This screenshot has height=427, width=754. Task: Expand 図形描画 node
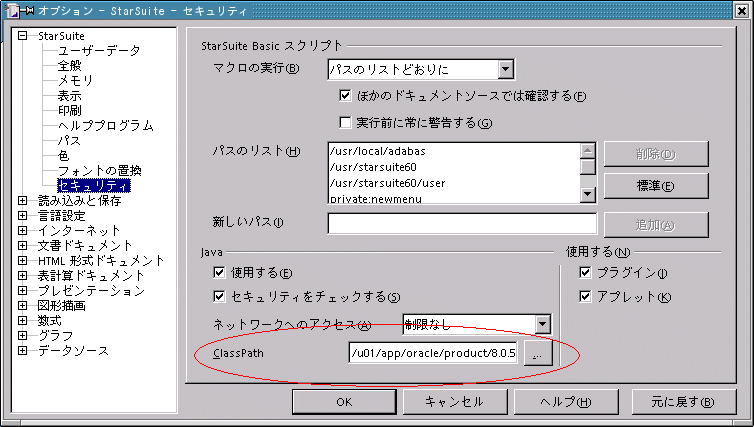pyautogui.click(x=23, y=305)
